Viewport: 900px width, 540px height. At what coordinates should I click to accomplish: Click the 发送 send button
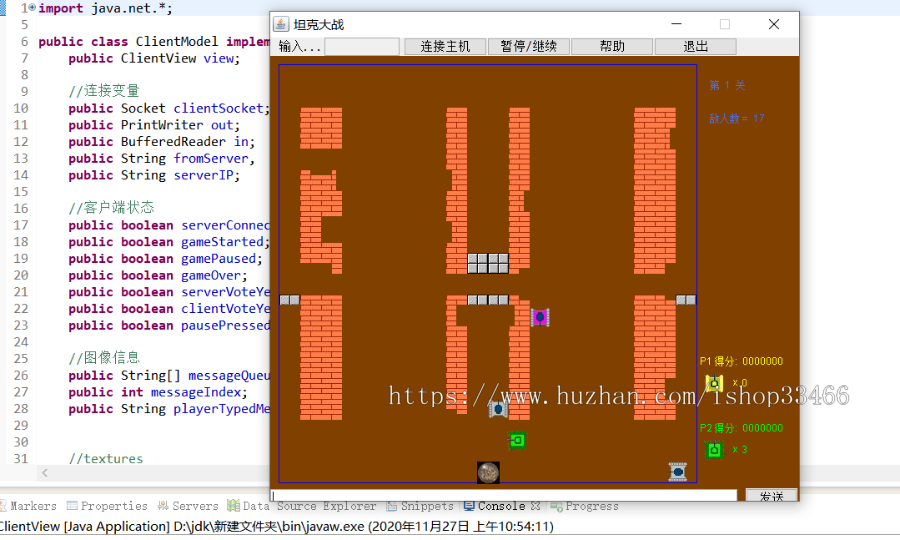pyautogui.click(x=771, y=495)
